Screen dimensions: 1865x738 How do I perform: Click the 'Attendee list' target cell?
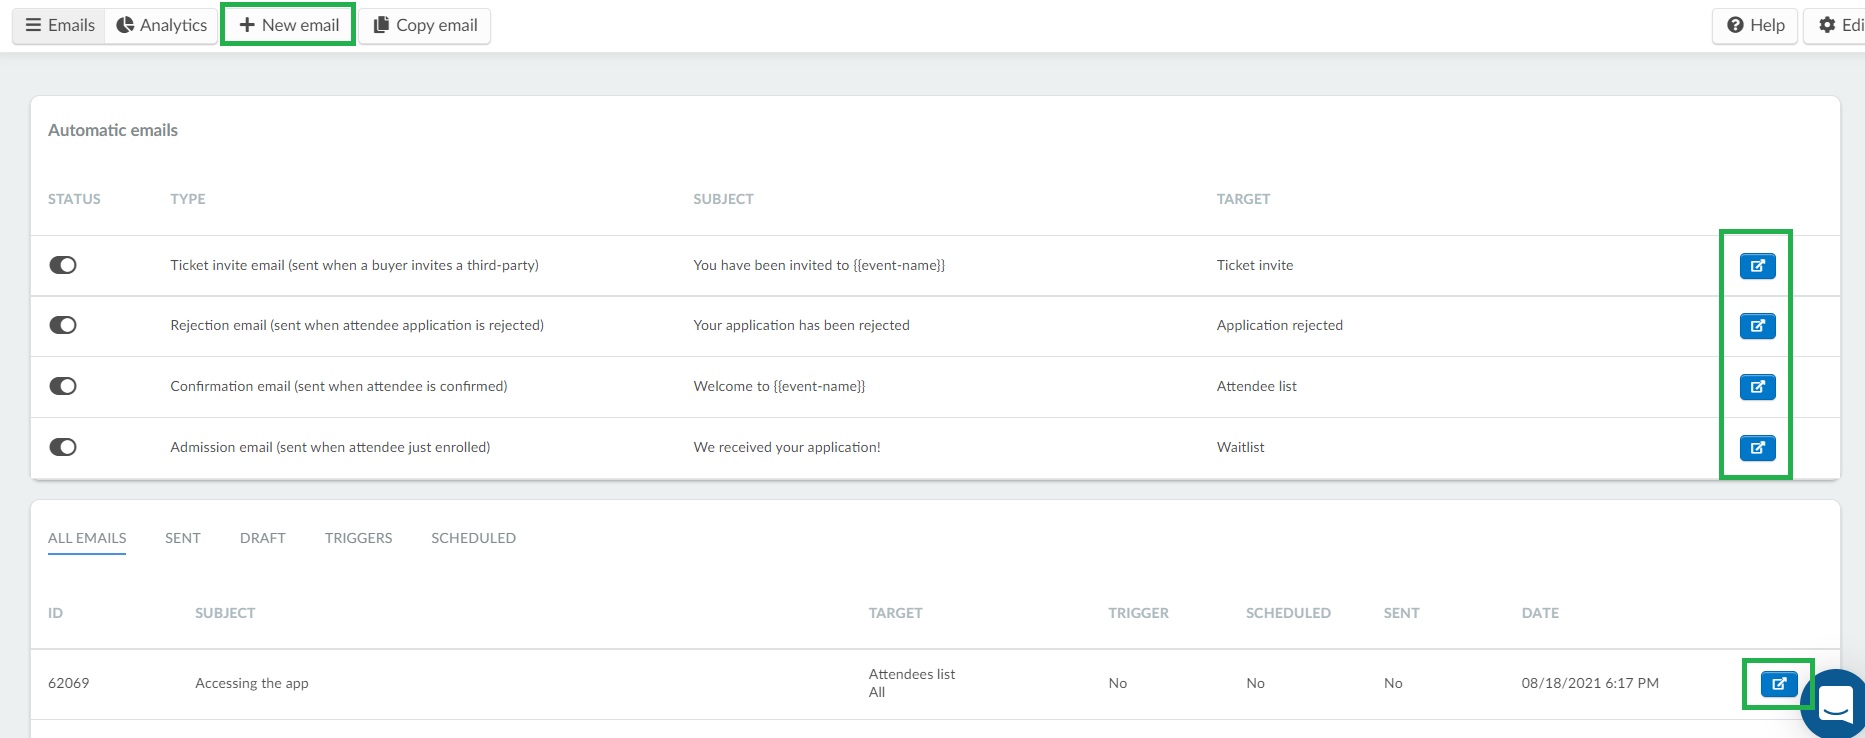tap(1256, 386)
